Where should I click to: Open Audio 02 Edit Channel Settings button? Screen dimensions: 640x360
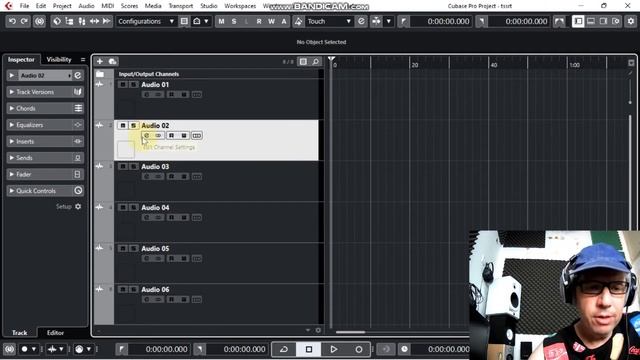(147, 136)
